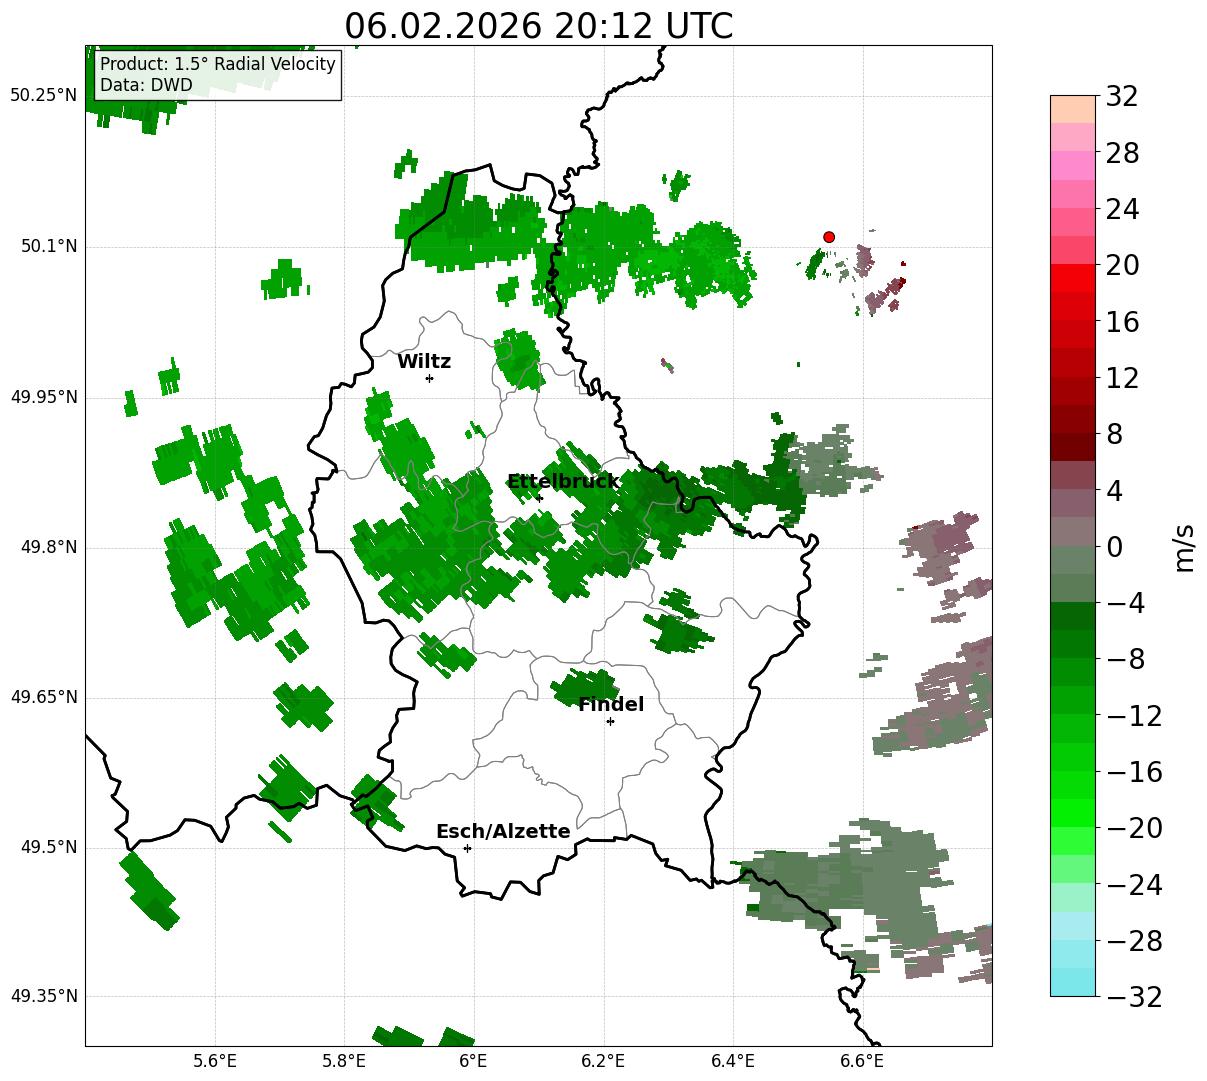This screenshot has width=1207, height=1081.
Task: Click the 49.8°N latitude label
Action: [x=49, y=547]
